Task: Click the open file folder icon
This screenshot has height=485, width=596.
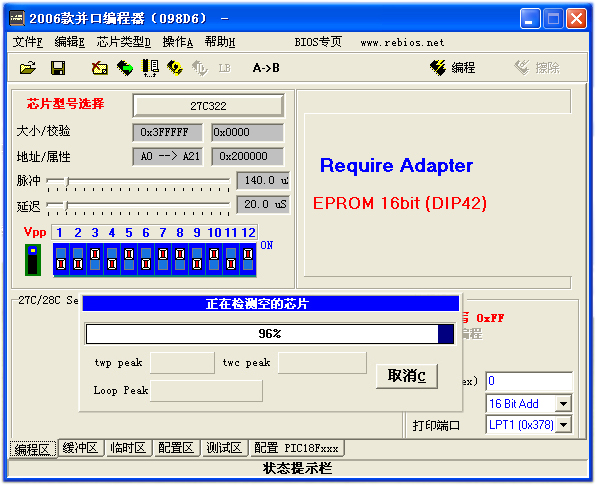Action: coord(28,68)
